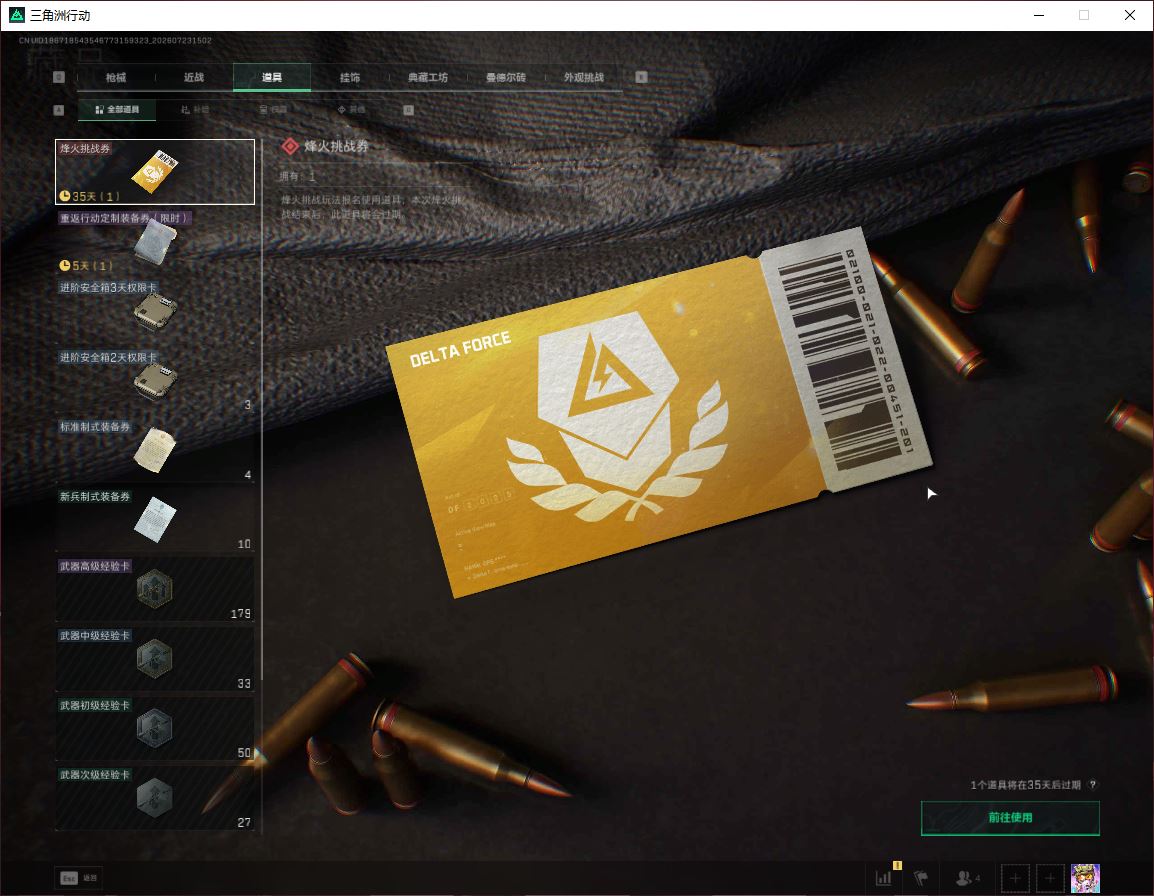Image resolution: width=1154 pixels, height=896 pixels.
Task: Click the question mark help icon beside expiry notice
Action: [1092, 785]
